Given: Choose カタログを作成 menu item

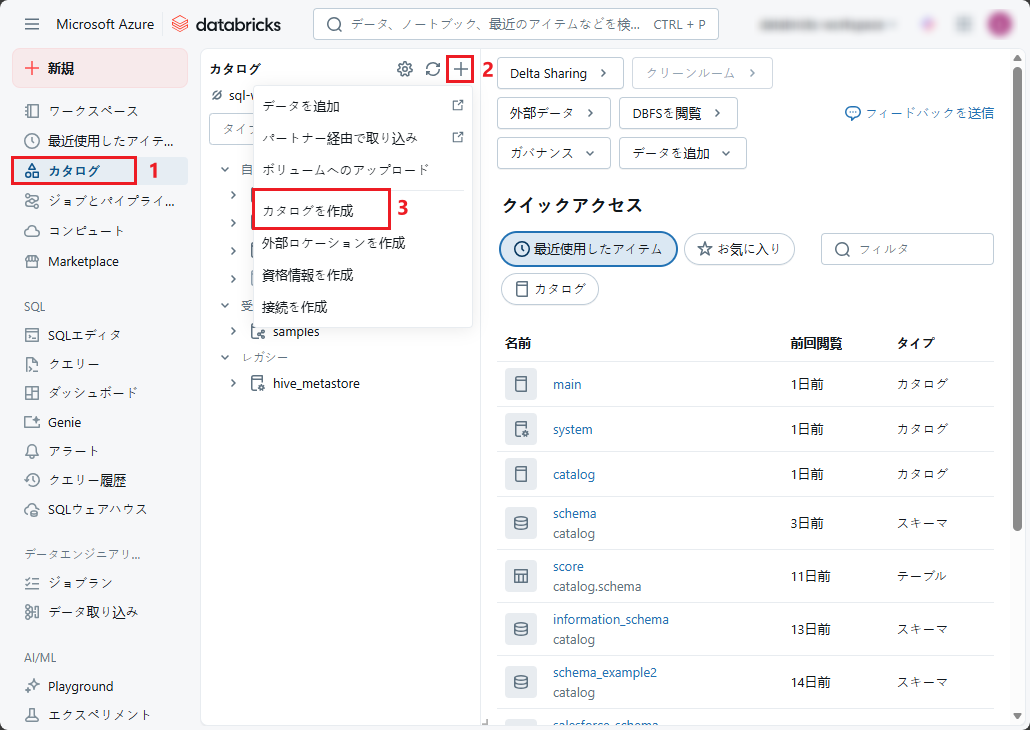Looking at the screenshot, I should coord(363,211).
